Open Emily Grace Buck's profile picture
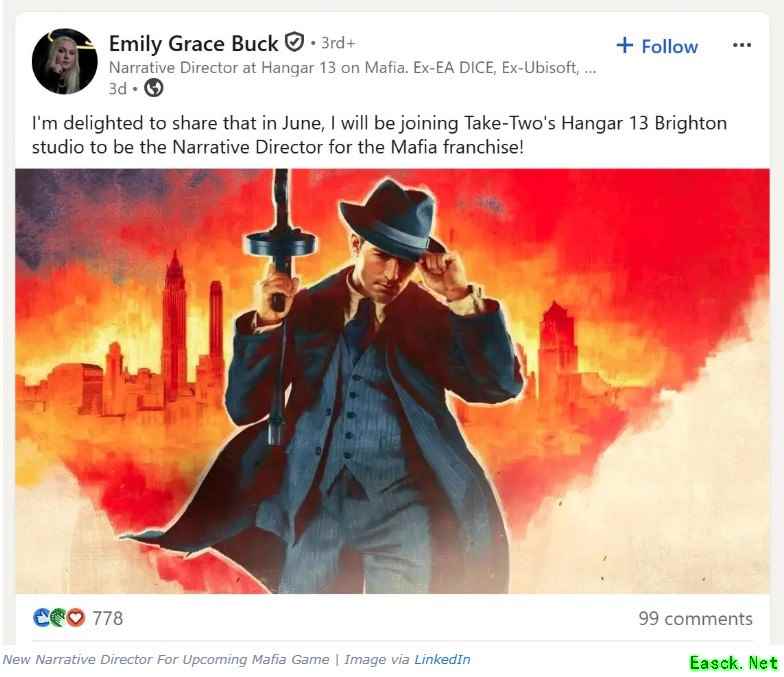The width and height of the screenshot is (784, 677). [x=64, y=62]
